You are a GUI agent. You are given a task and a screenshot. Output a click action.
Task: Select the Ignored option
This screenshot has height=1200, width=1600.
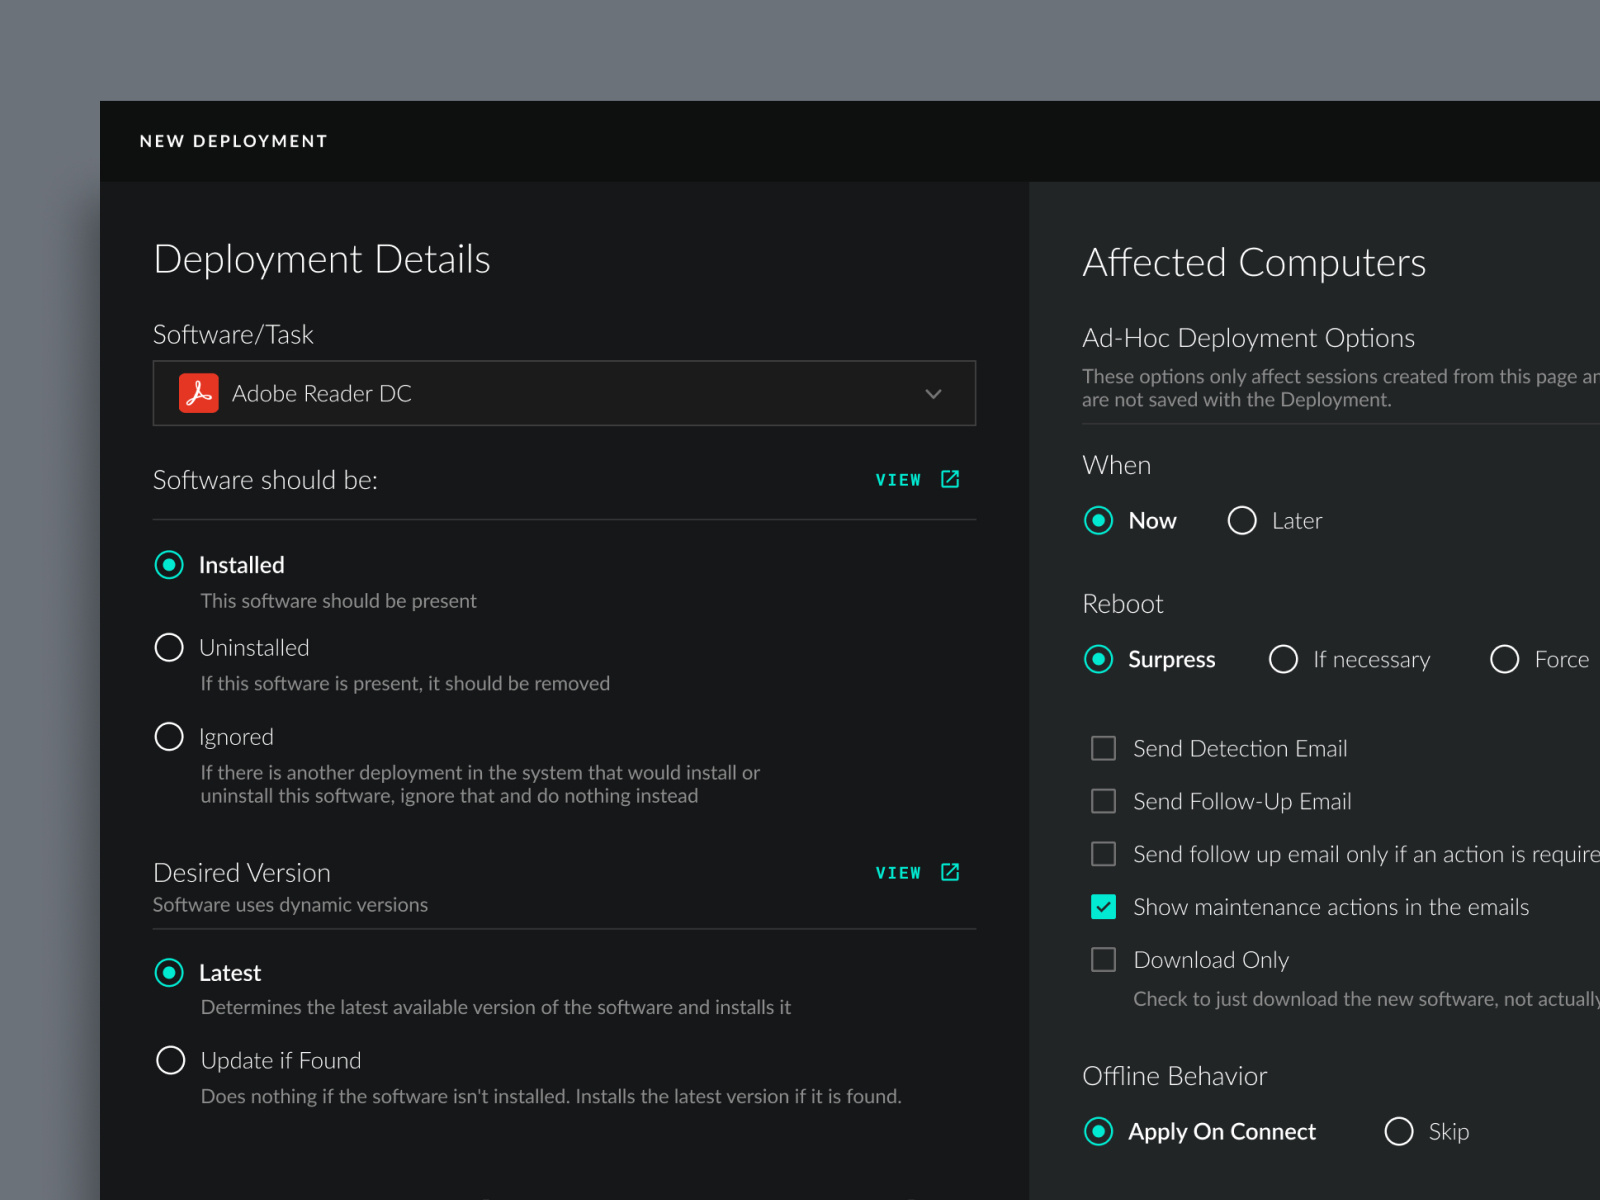(169, 736)
